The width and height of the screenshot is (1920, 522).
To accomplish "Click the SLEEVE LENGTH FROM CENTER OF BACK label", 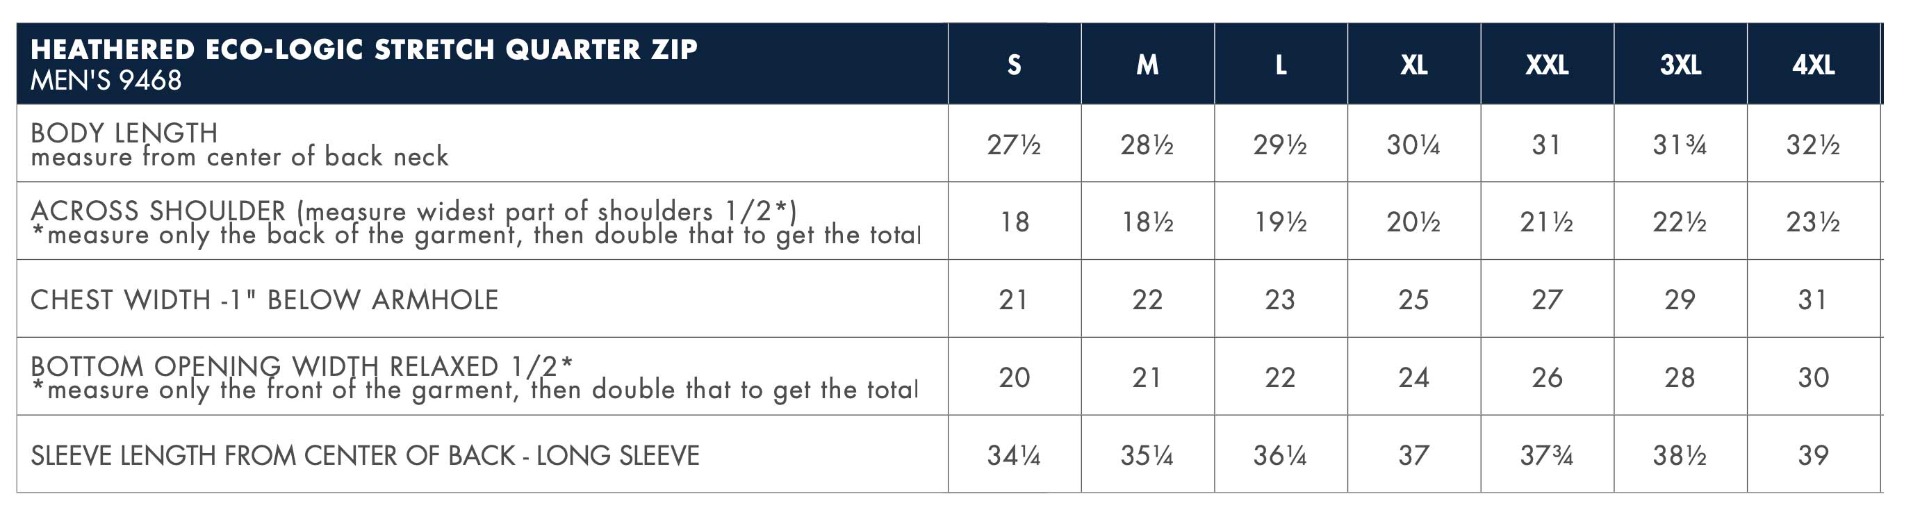I will click(x=365, y=455).
